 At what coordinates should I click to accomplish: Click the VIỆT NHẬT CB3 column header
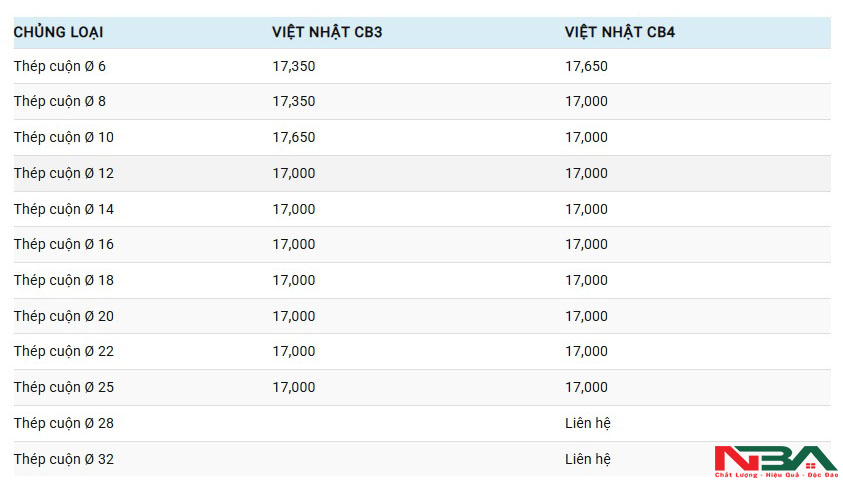coord(327,33)
